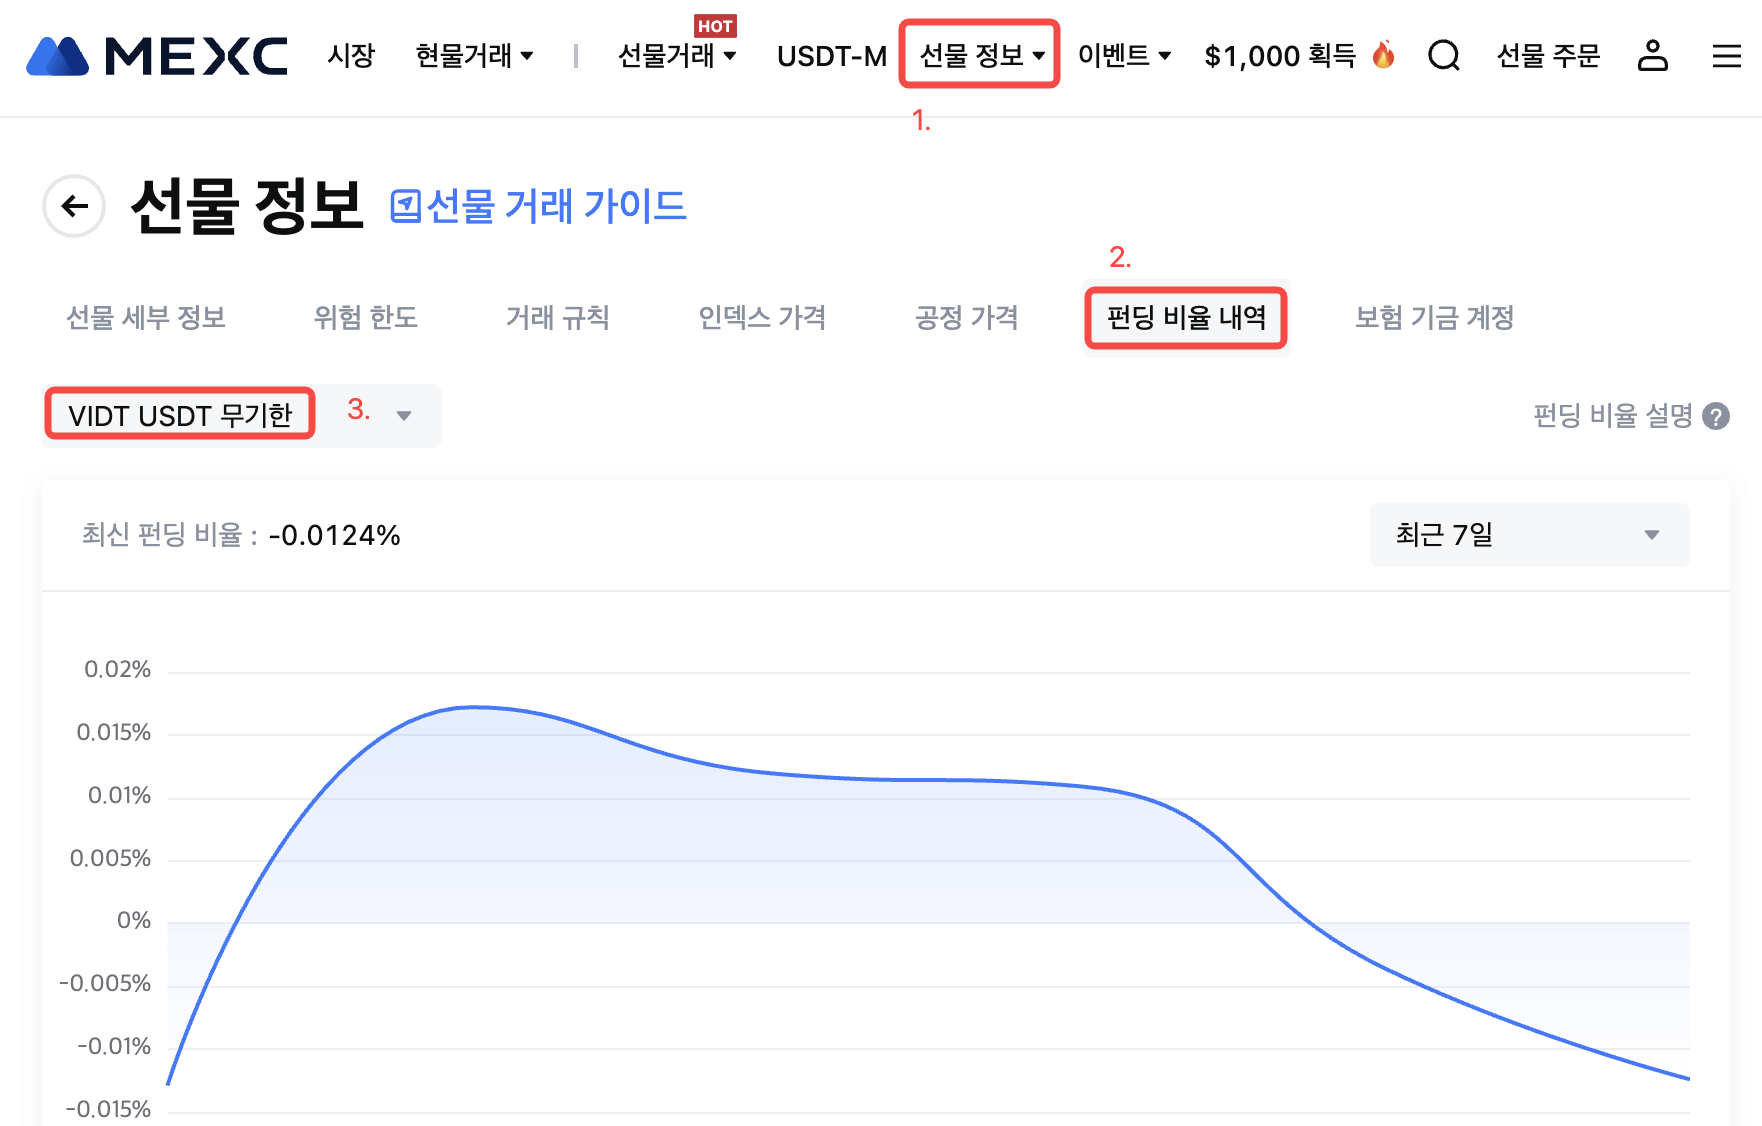This screenshot has width=1762, height=1126.
Task: Expand the 현물거래 dropdown menu
Action: 474,56
